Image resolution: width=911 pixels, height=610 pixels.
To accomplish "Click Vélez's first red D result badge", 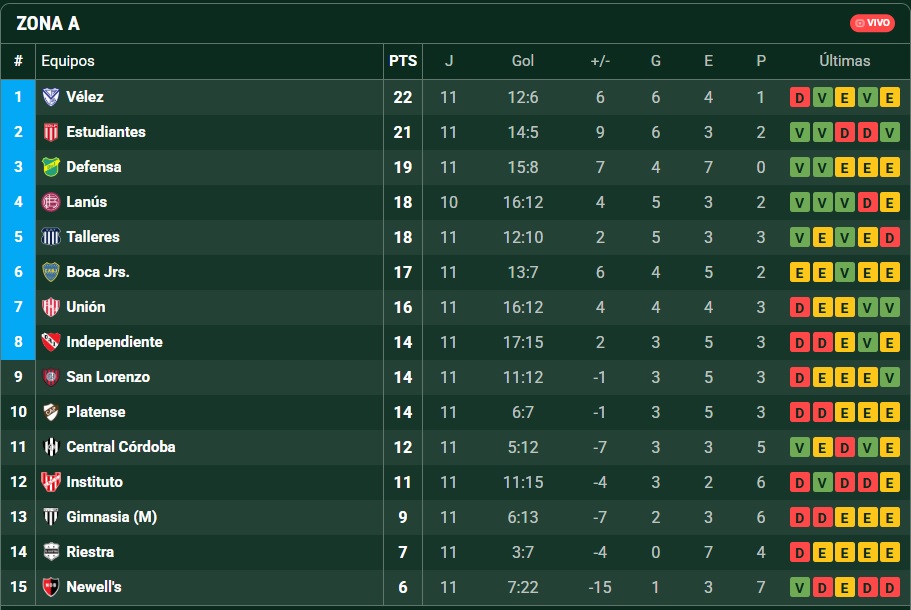I will [800, 97].
